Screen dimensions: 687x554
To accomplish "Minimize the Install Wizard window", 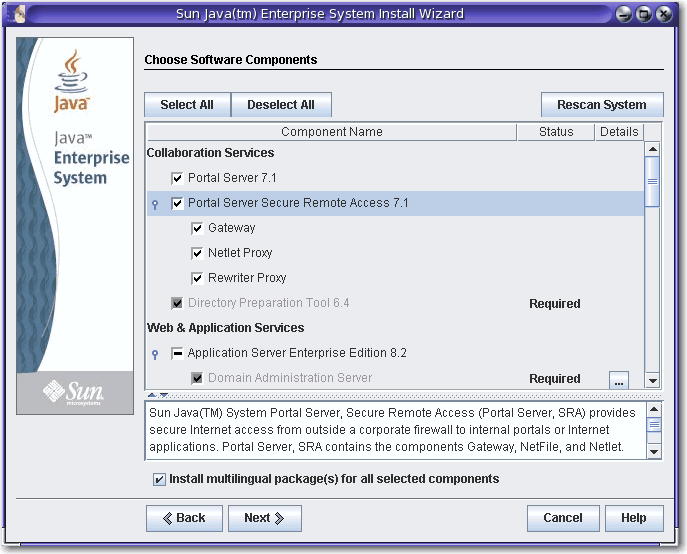I will [x=624, y=14].
